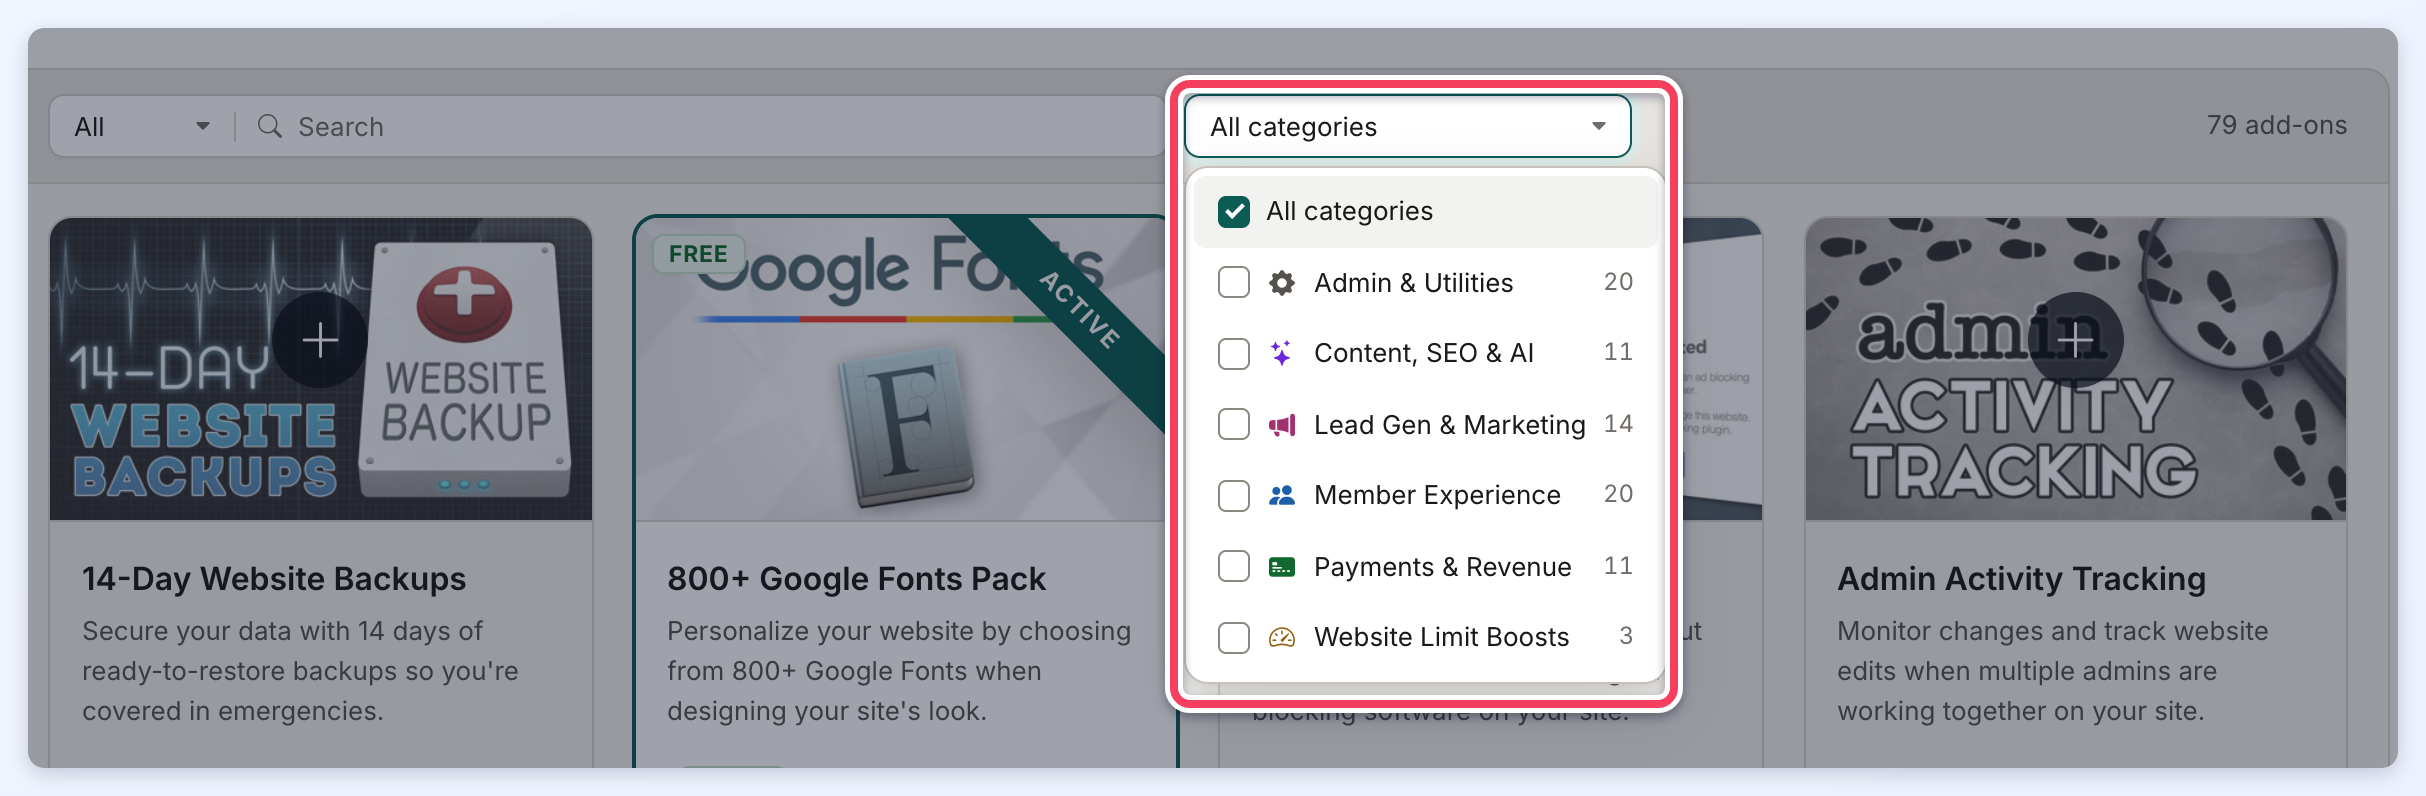Viewport: 2426px width, 796px height.
Task: Click the plus icon on Admin Activity Tracking image
Action: pyautogui.click(x=2076, y=340)
